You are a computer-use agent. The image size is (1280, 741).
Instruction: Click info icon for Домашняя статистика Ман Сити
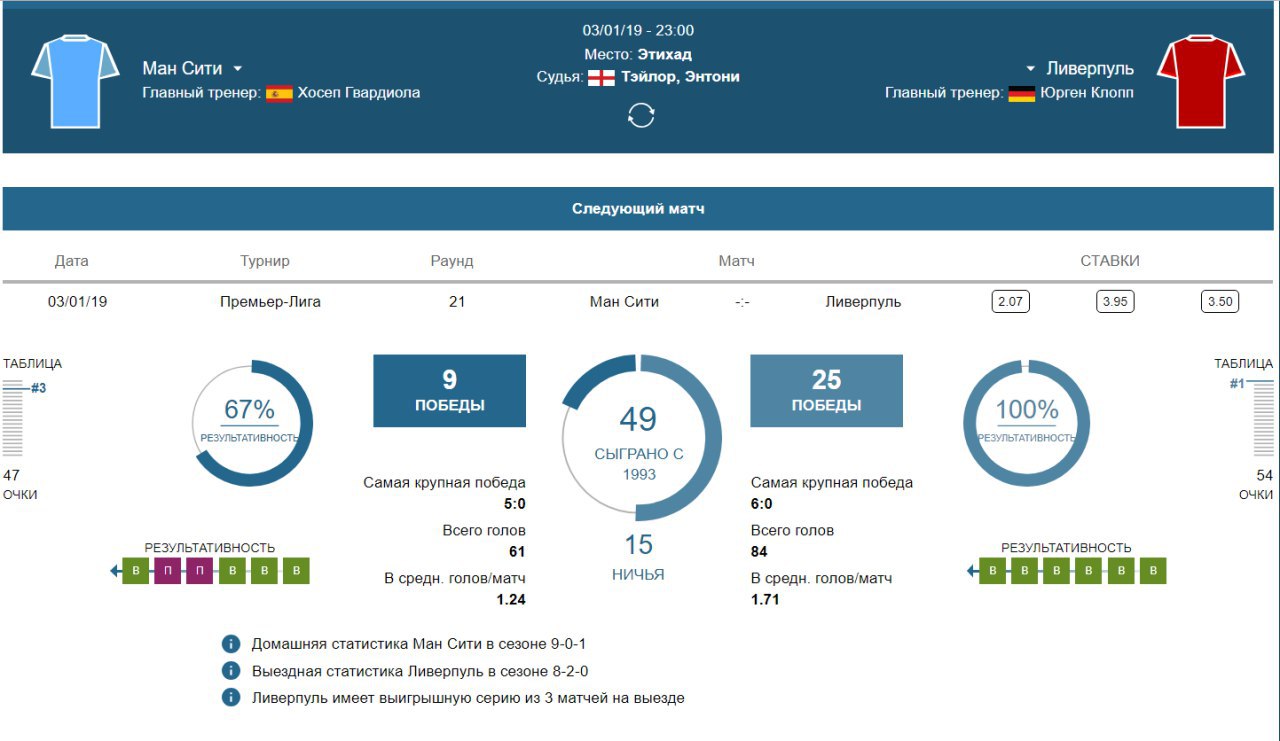click(231, 644)
